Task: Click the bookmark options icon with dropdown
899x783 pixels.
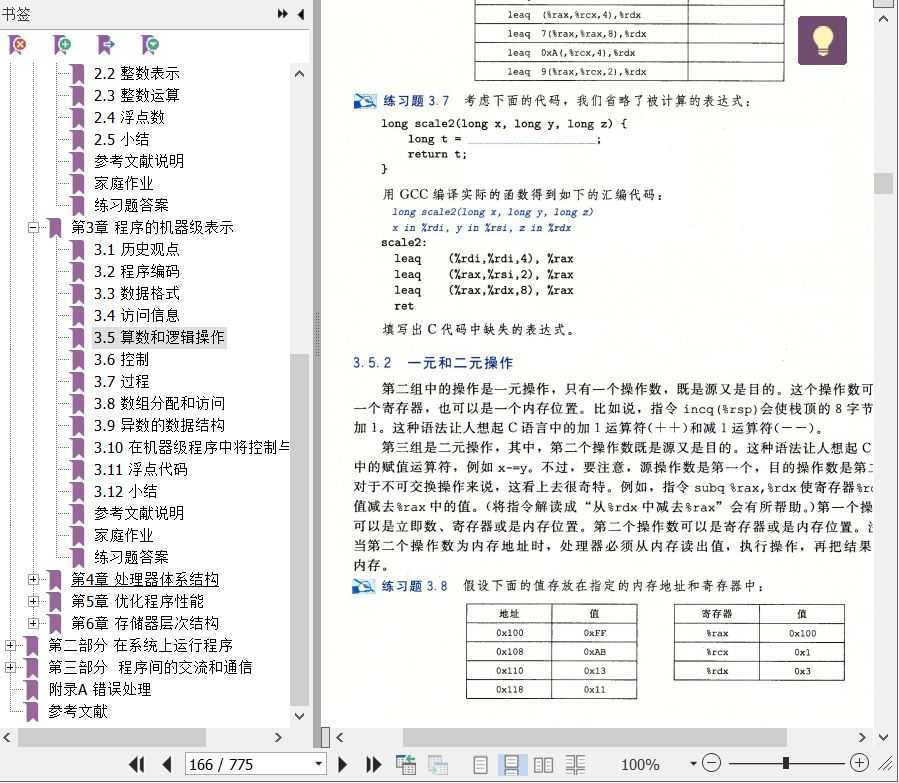Action: 150,45
